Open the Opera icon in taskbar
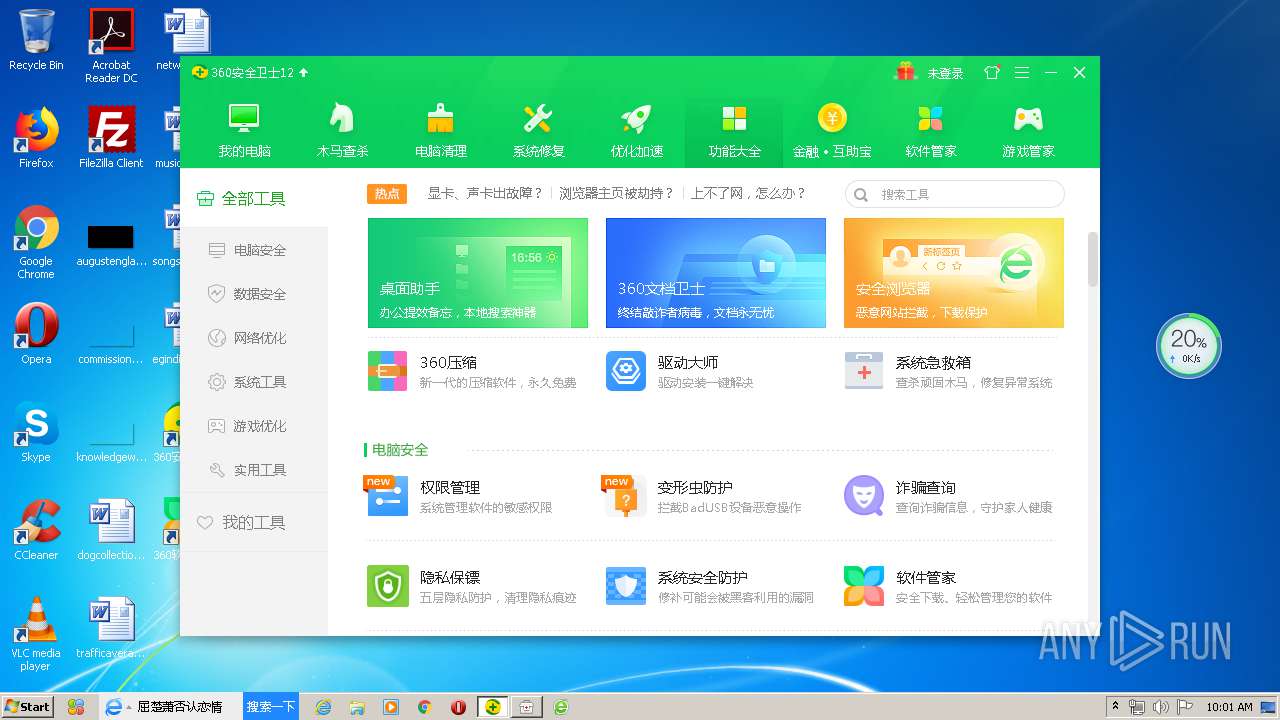Screen dimensions: 1280x720 click(458, 707)
